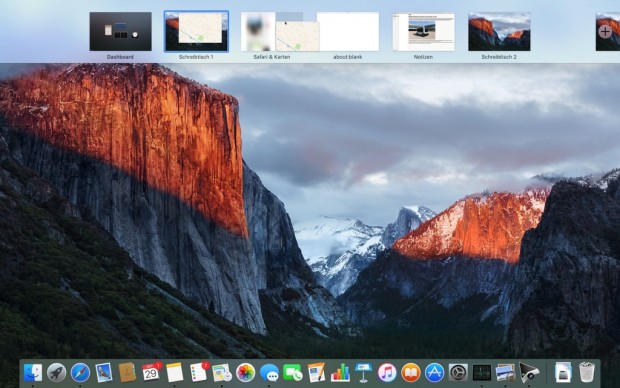Open iTunes music note icon

click(387, 373)
